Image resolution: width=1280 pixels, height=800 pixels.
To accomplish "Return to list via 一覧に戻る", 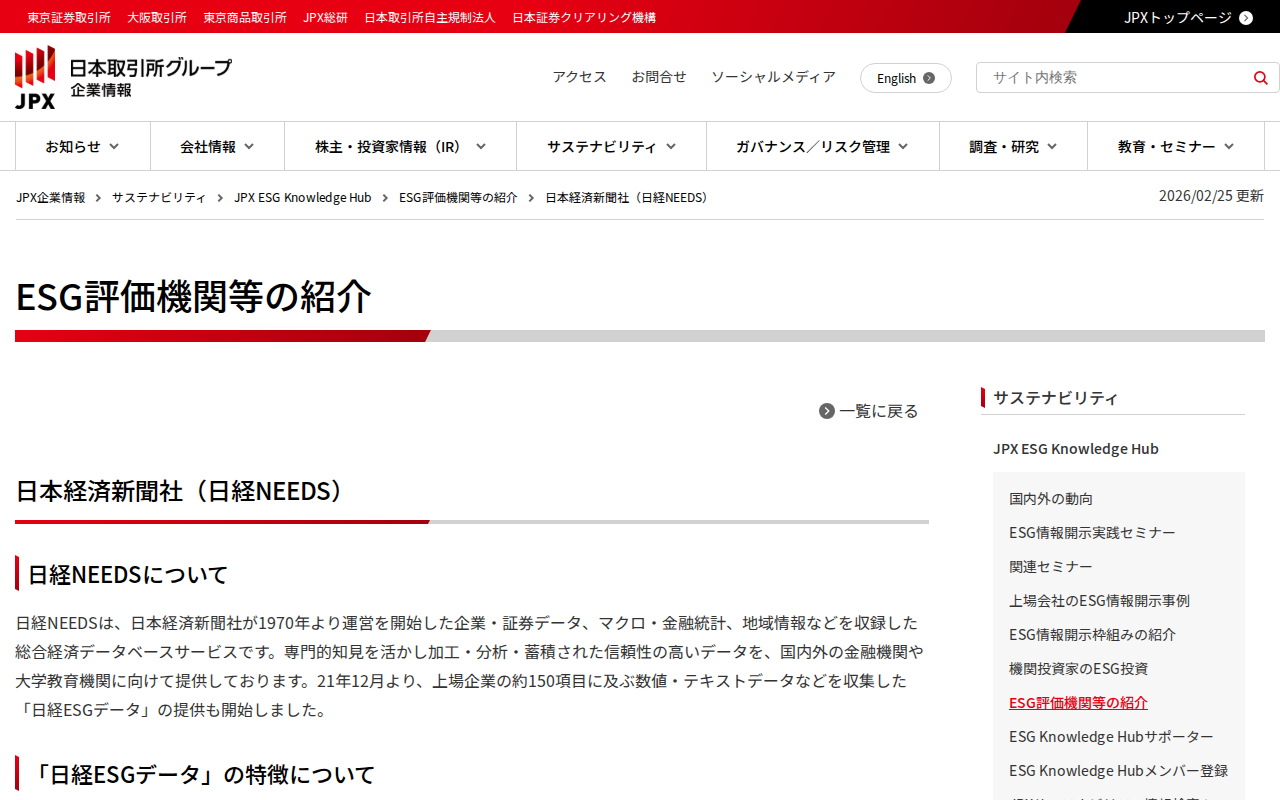I will (x=868, y=411).
